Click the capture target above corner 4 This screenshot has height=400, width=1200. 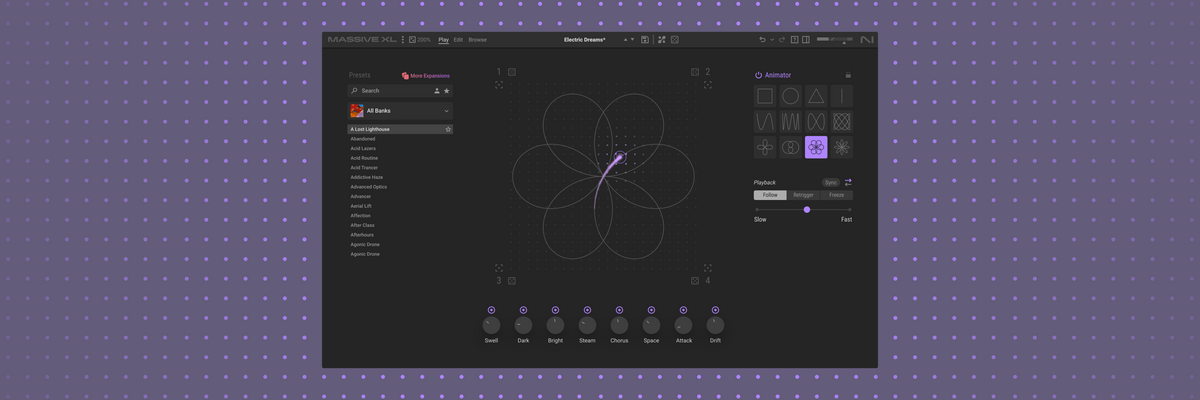coord(708,268)
